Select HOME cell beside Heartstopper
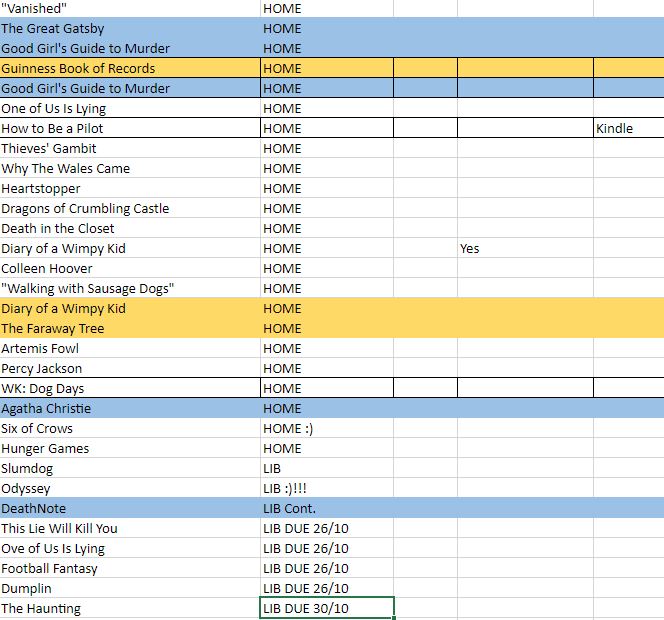Viewport: 664px width, 620px height. (x=327, y=188)
